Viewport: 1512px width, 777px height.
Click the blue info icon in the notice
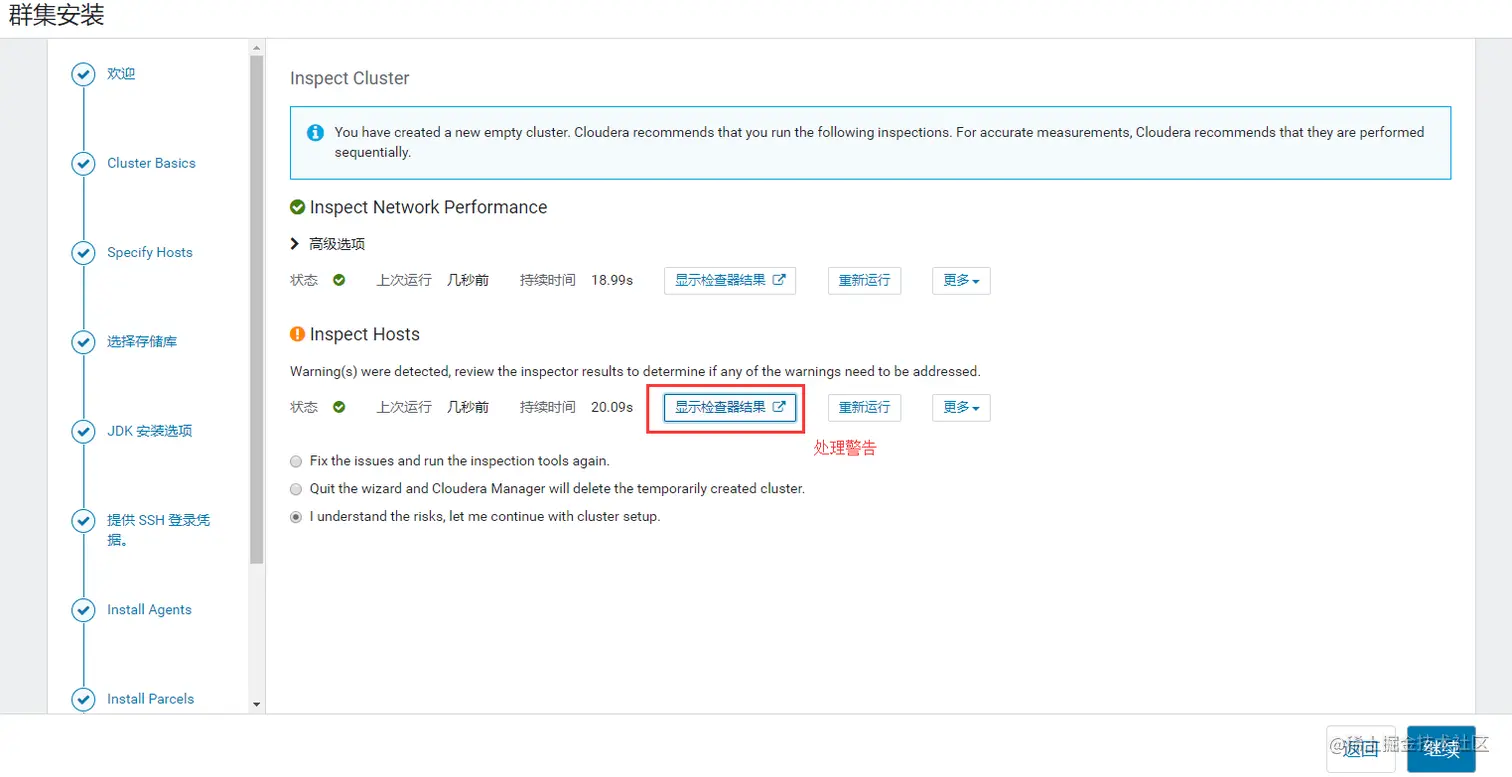(x=315, y=132)
